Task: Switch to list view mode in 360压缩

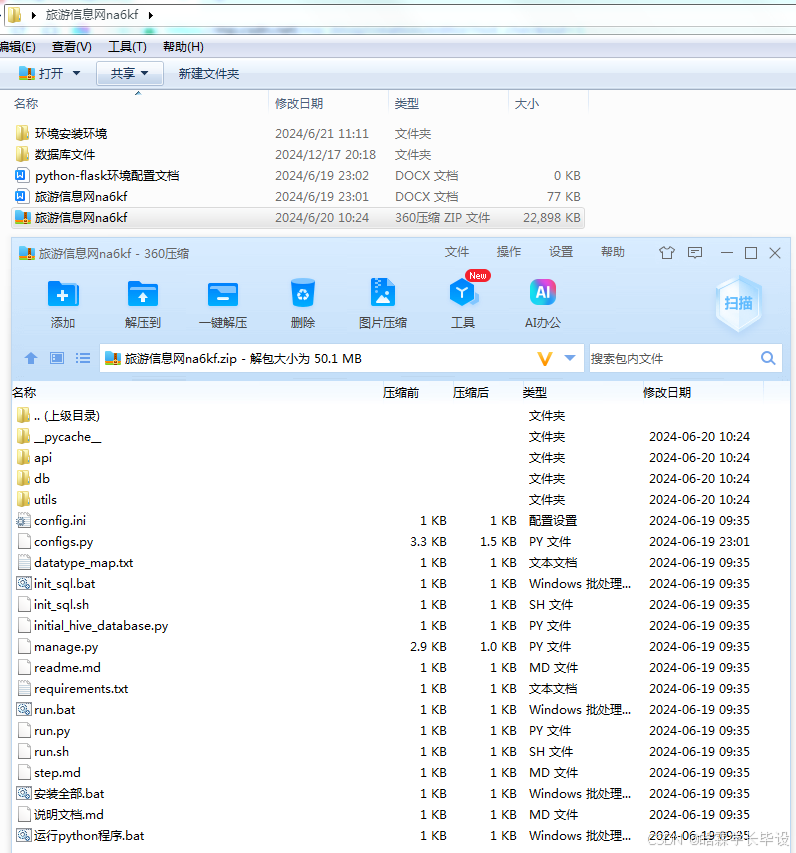Action: click(83, 358)
